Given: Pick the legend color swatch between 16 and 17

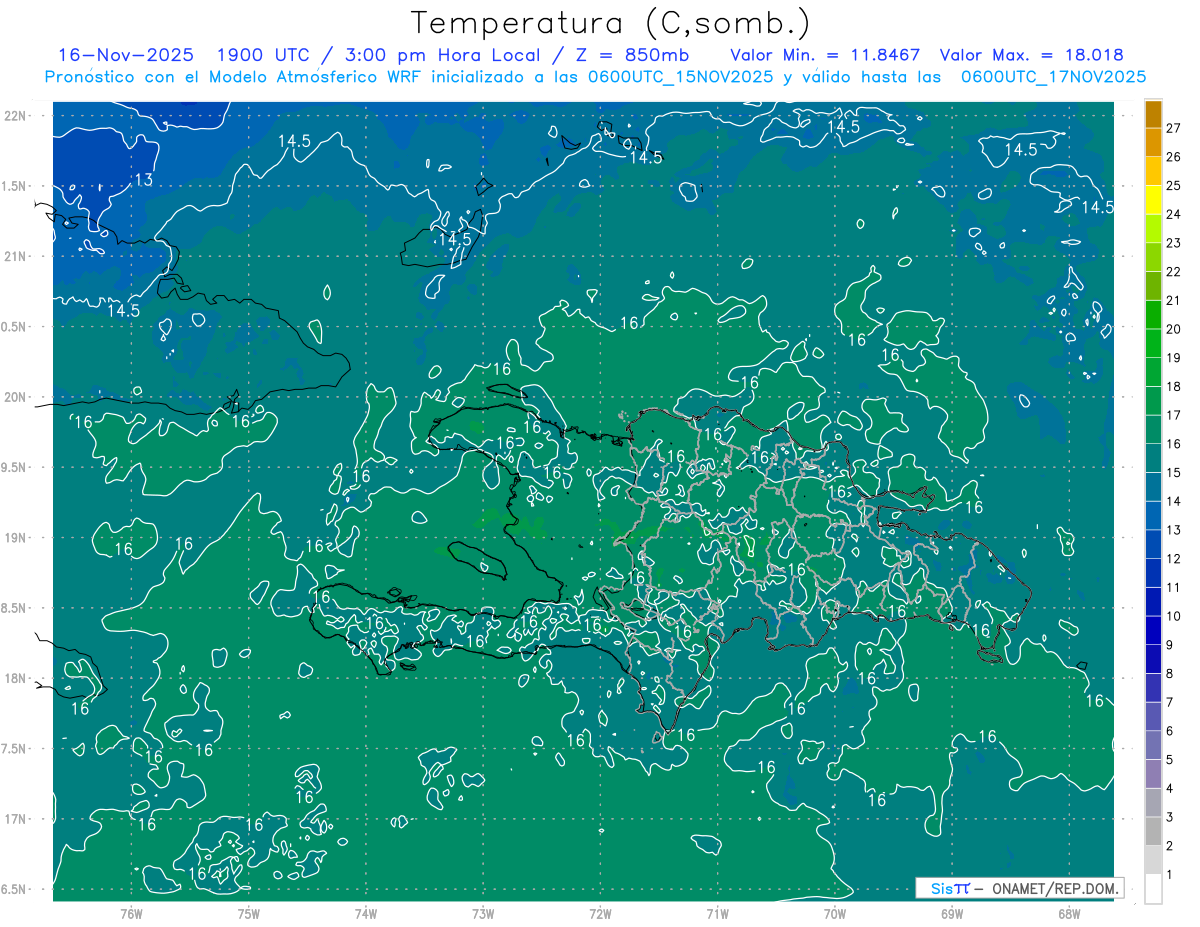Looking at the screenshot, I should pyautogui.click(x=1153, y=430).
